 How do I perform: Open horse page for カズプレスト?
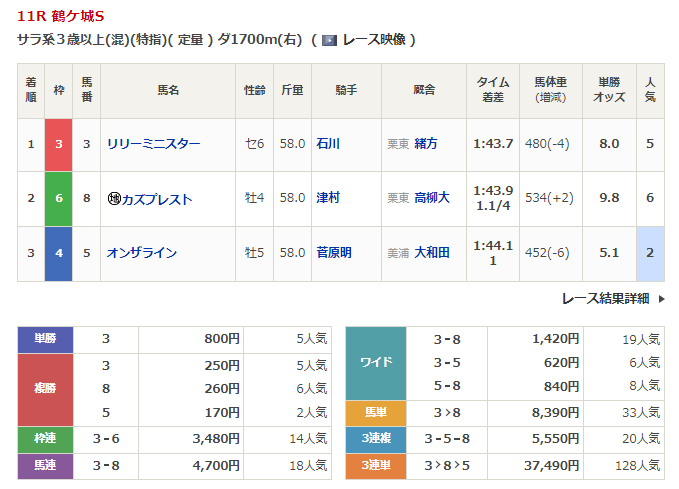click(x=158, y=199)
